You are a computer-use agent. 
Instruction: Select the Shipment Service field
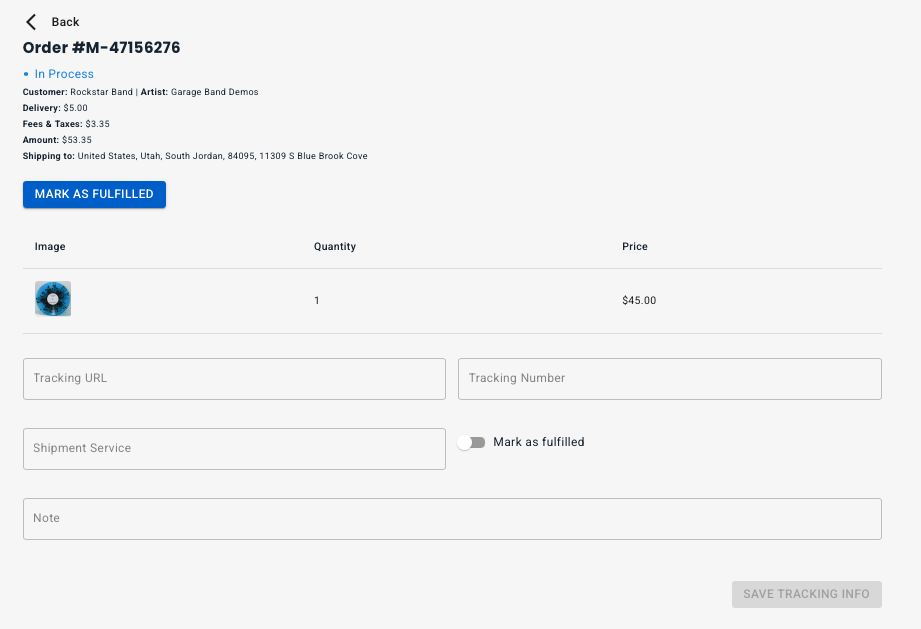[234, 449]
